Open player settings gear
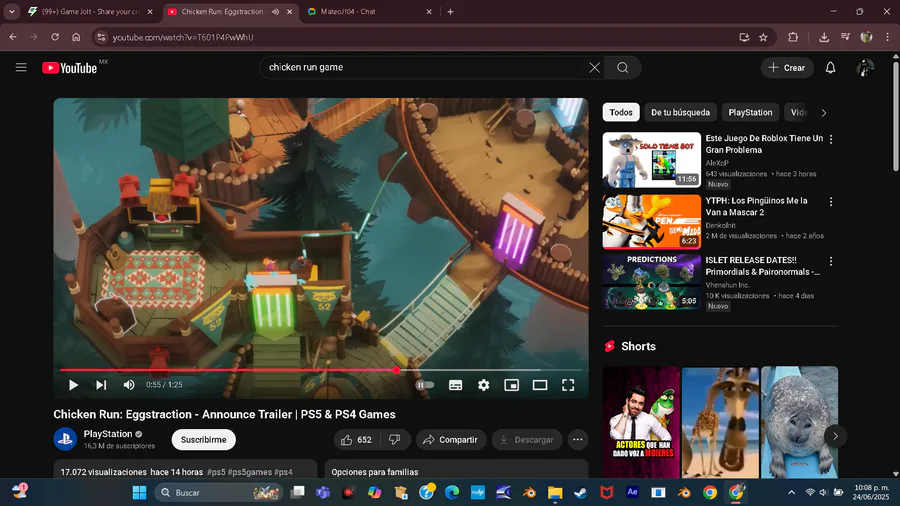Image resolution: width=900 pixels, height=506 pixels. pos(484,385)
